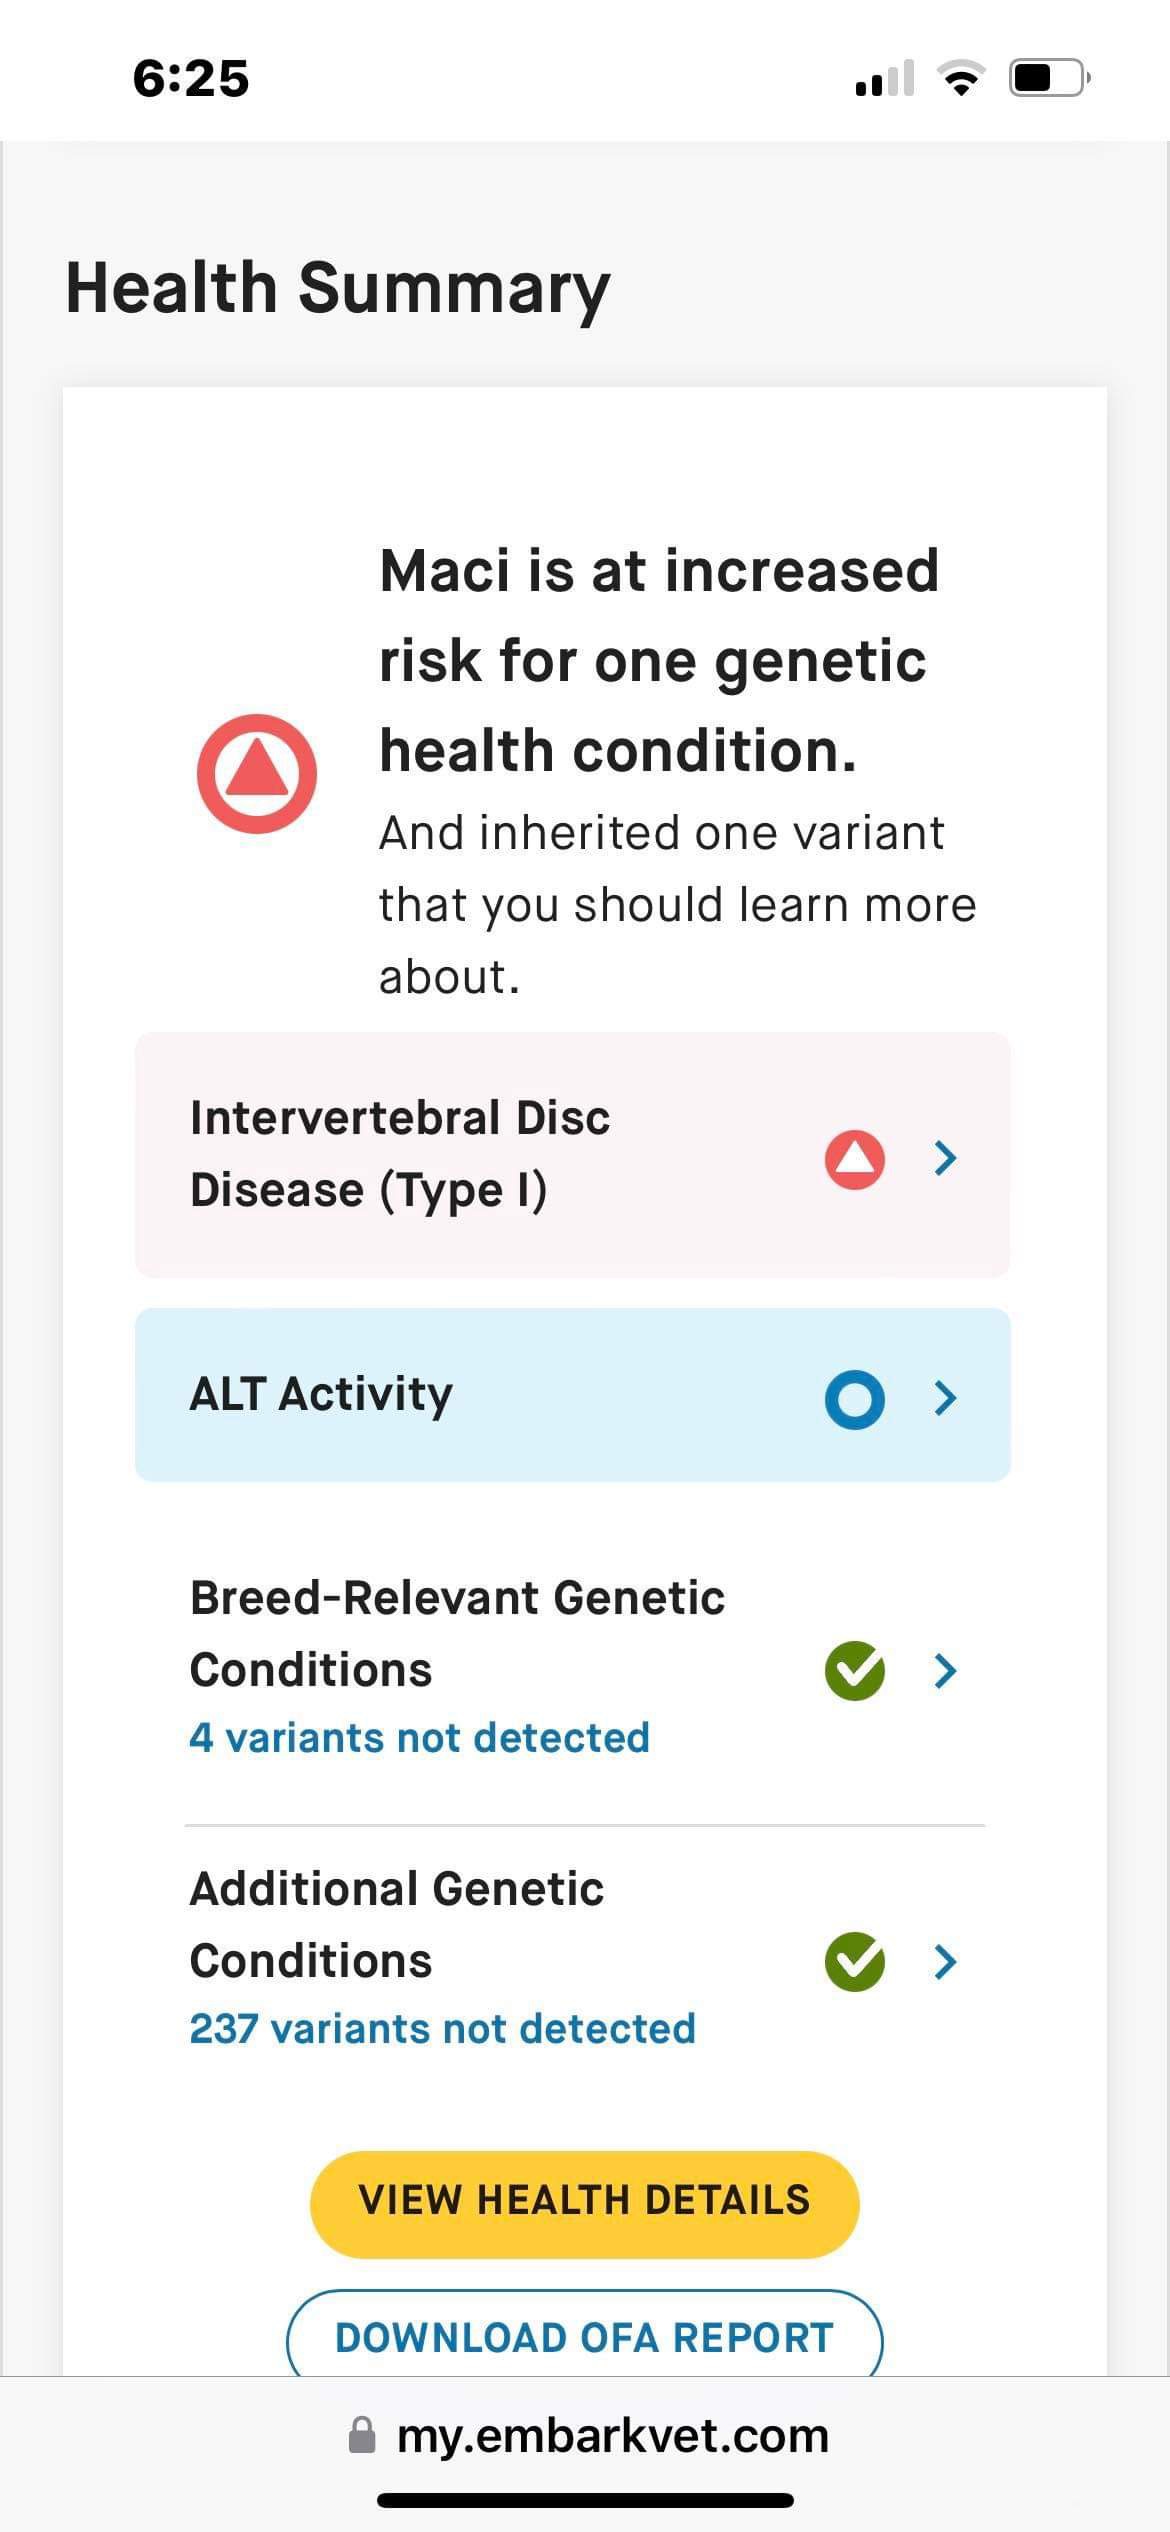
Task: Tap the Wi-Fi status icon
Action: [x=961, y=78]
